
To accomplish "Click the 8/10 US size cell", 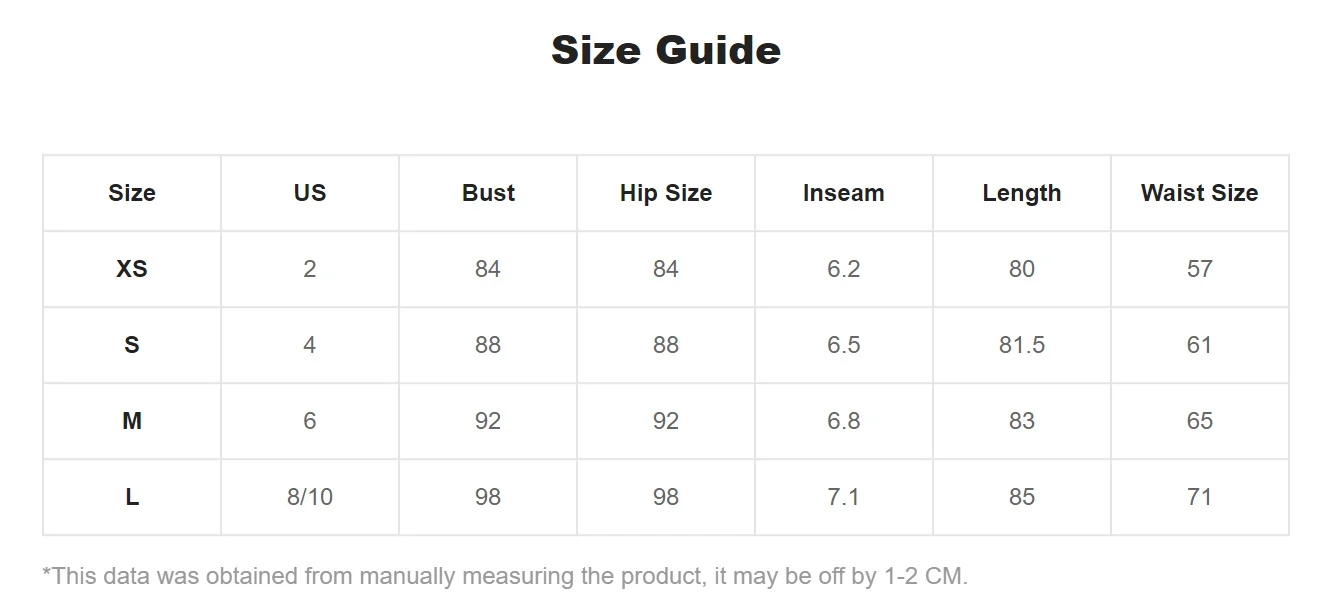I will click(x=310, y=497).
